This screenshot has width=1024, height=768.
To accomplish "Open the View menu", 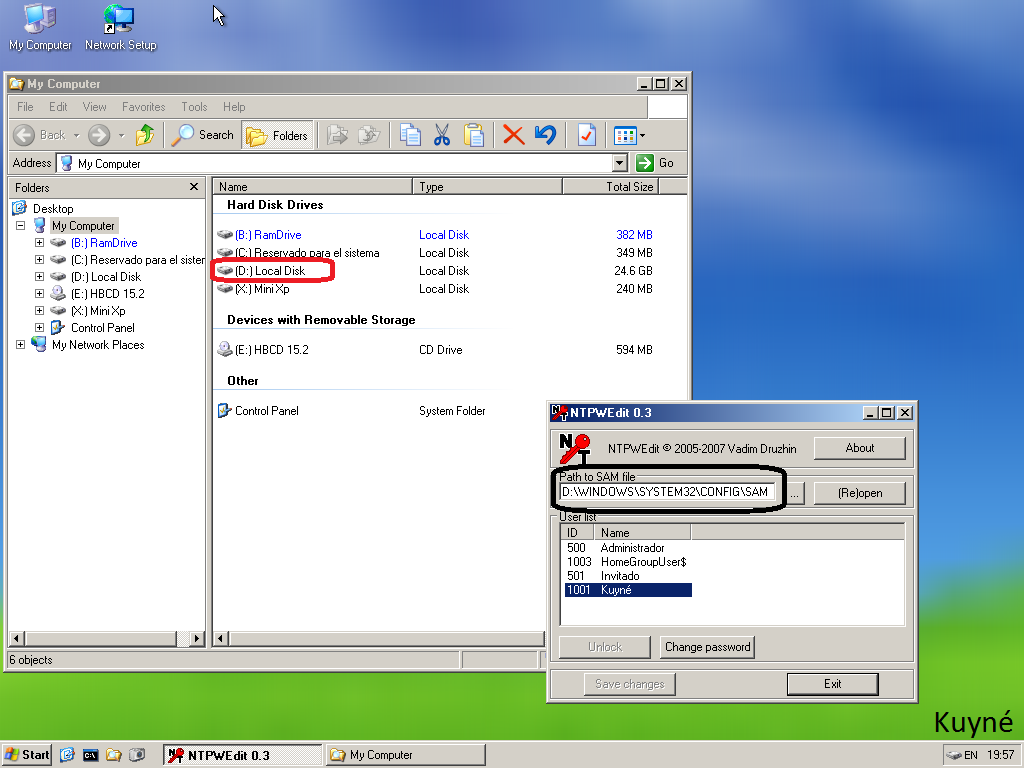I will click(94, 107).
